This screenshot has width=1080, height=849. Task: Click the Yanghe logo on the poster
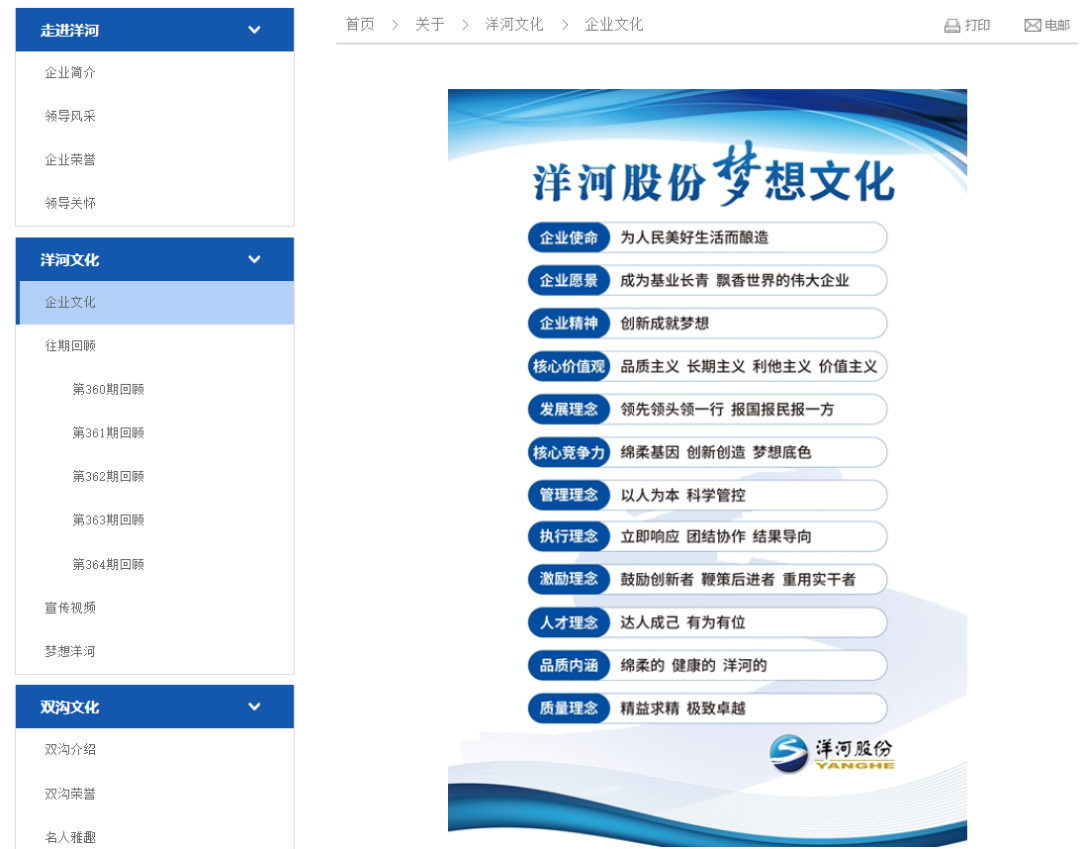pyautogui.click(x=832, y=754)
